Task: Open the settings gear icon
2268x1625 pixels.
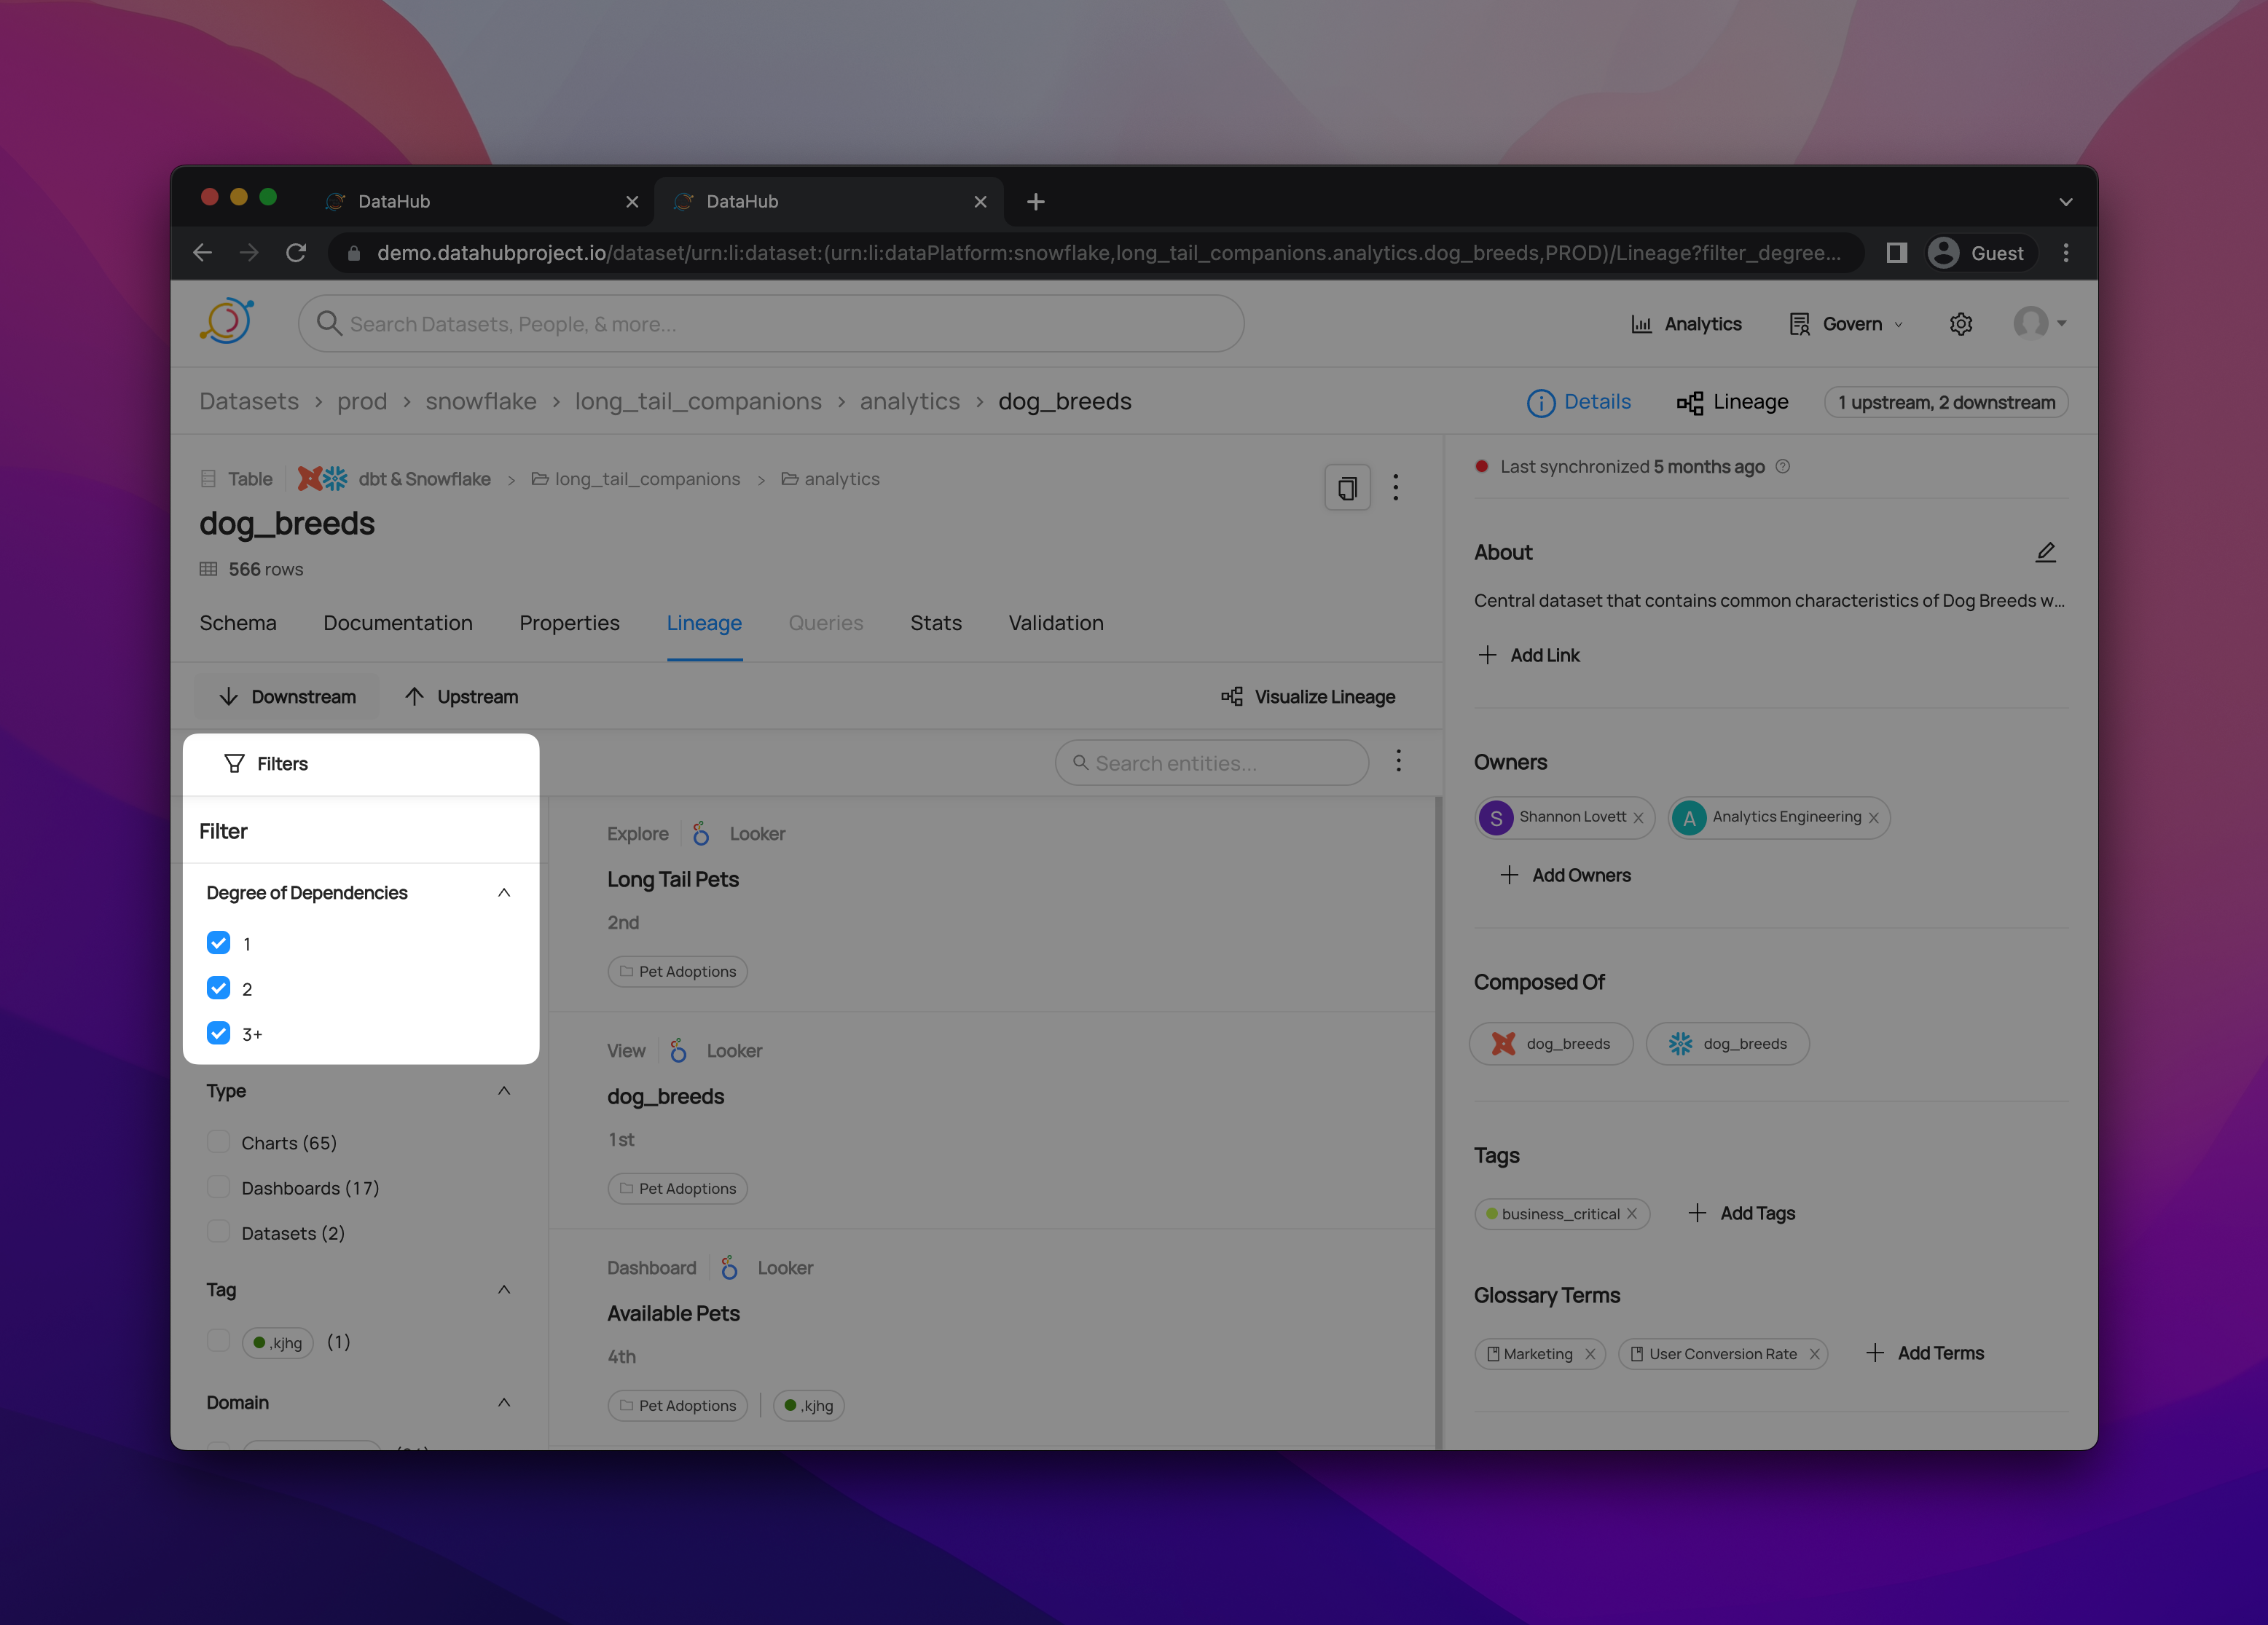Action: pos(1960,324)
